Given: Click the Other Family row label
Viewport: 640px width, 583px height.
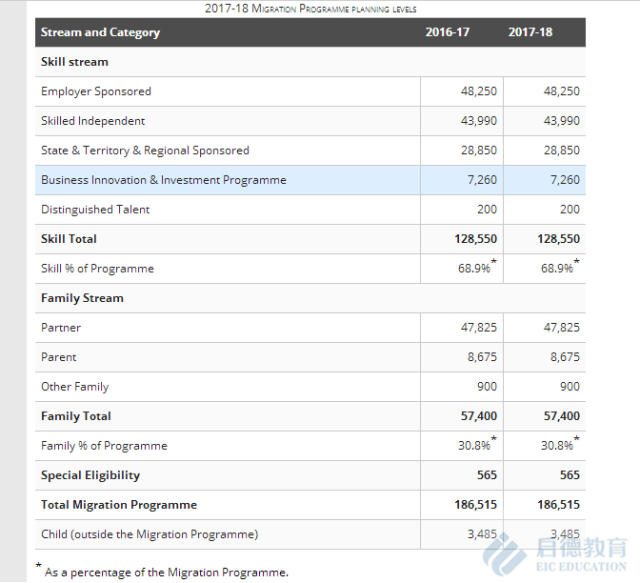Looking at the screenshot, I should [76, 386].
